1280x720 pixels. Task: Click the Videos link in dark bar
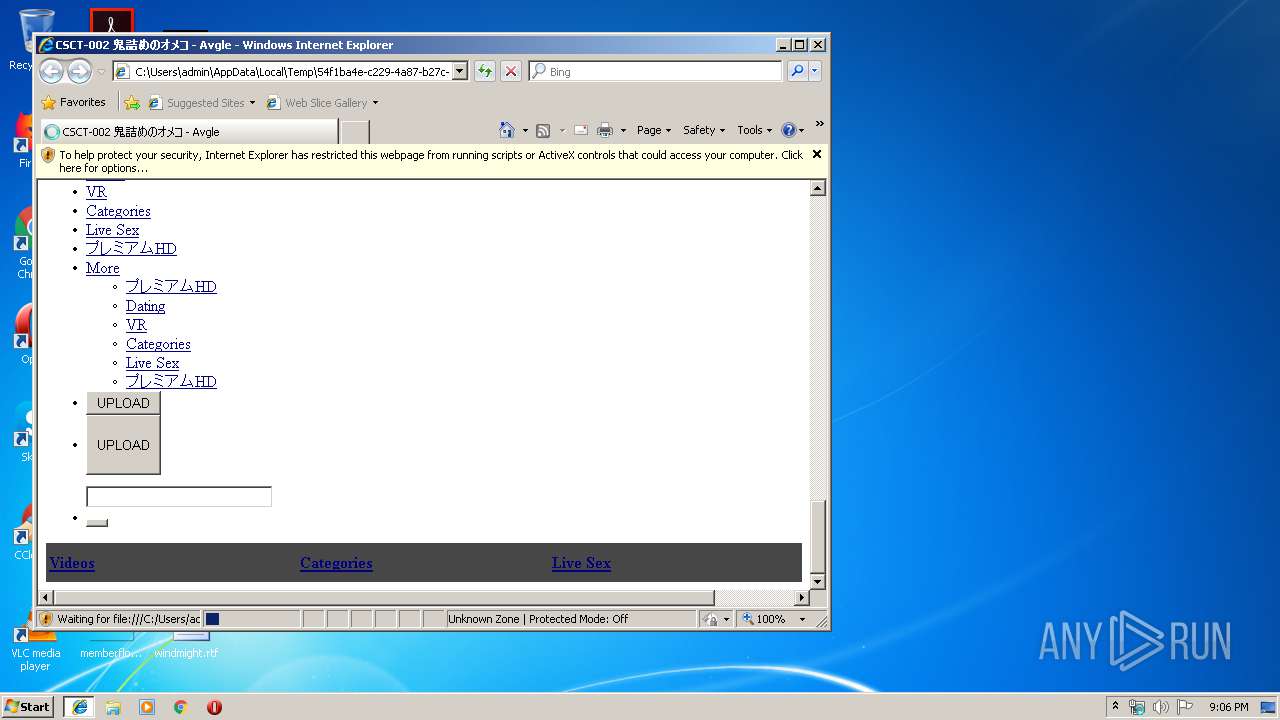[72, 563]
